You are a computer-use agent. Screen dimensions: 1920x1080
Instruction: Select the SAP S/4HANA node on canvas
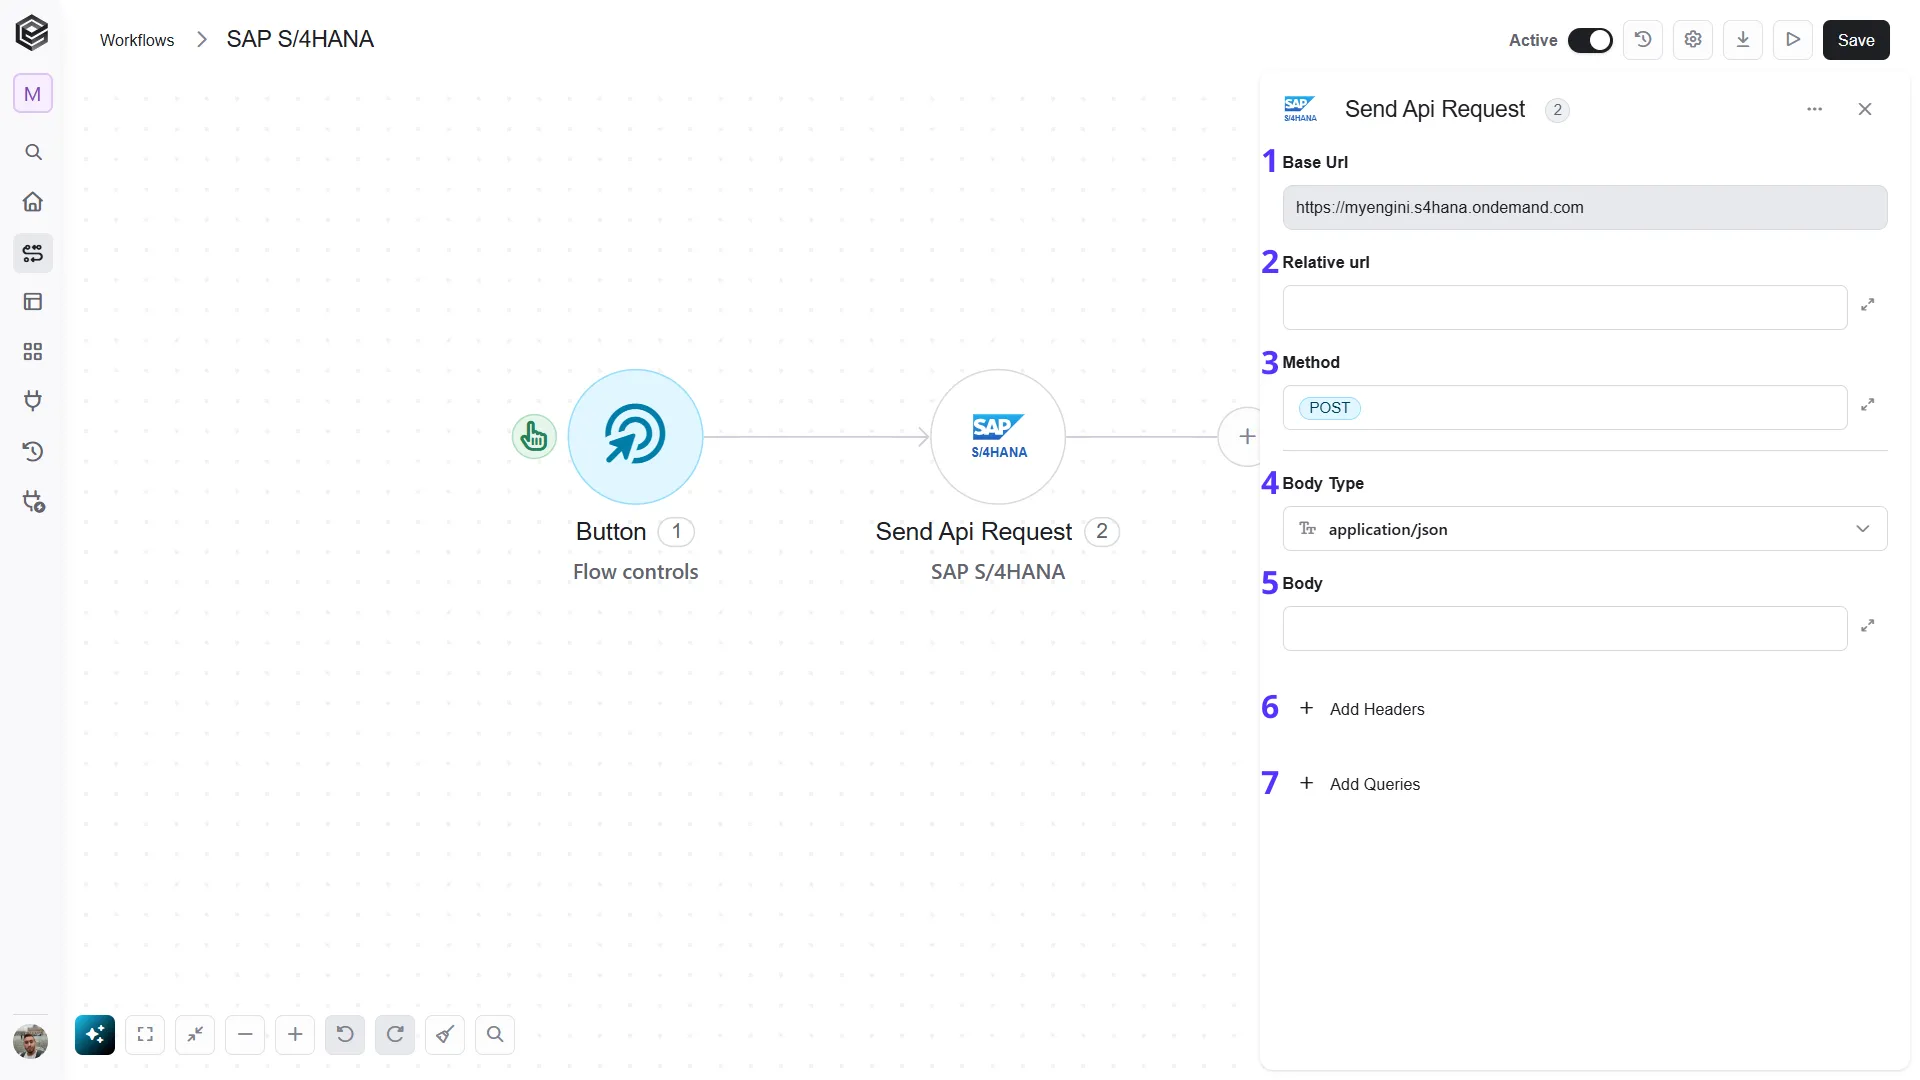pos(998,437)
